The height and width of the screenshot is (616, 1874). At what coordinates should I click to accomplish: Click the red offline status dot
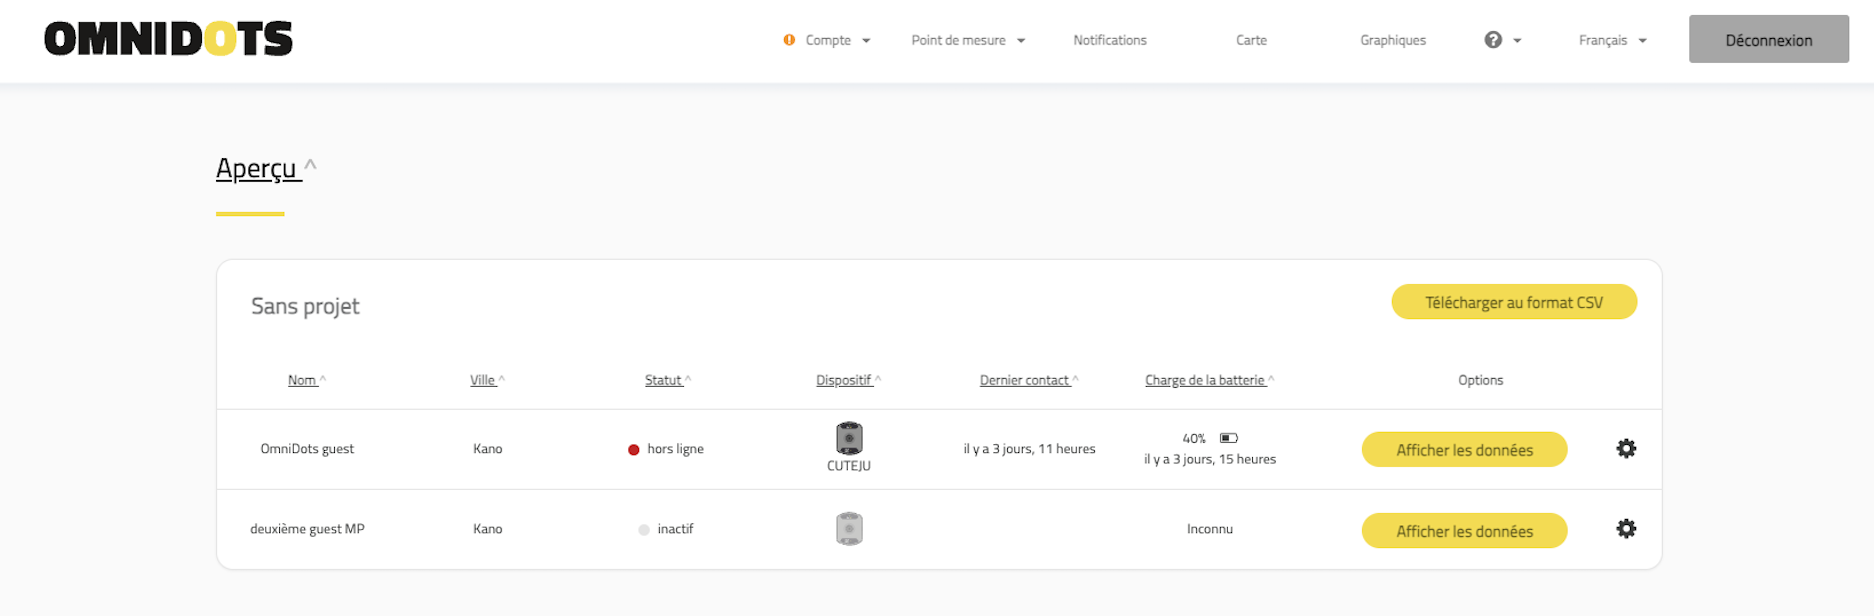pyautogui.click(x=633, y=450)
